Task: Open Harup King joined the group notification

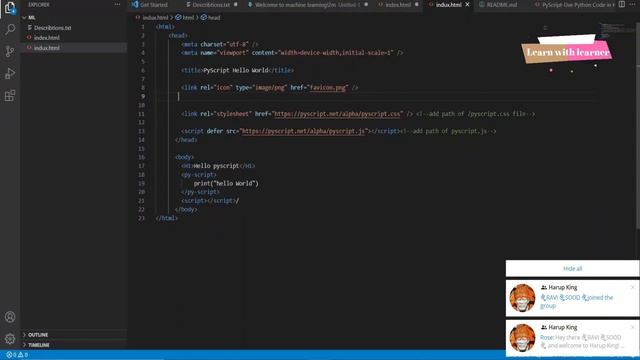Action: coord(572,298)
